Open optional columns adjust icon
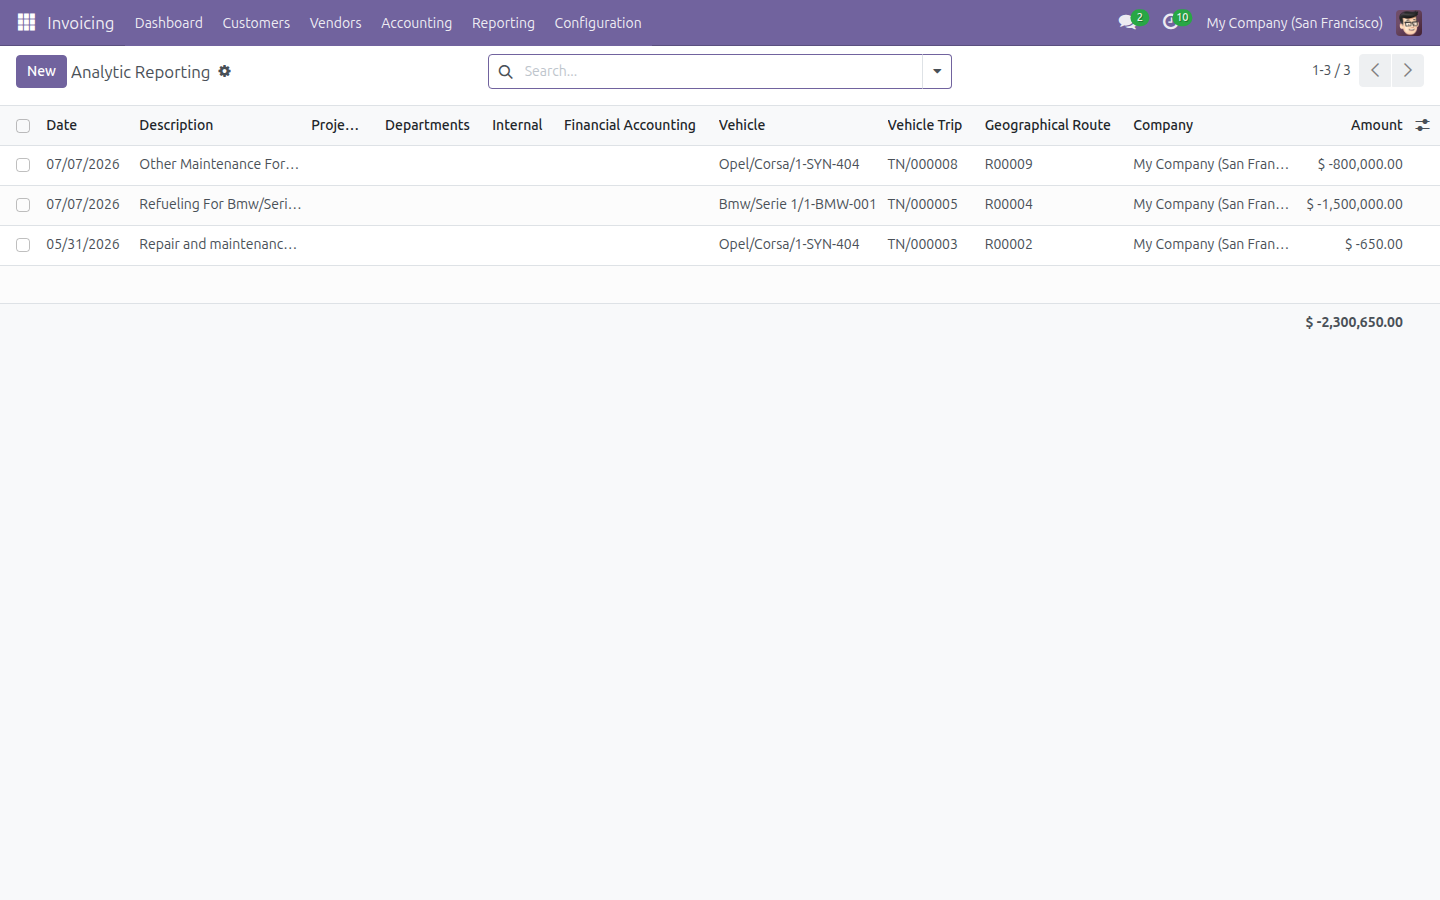Viewport: 1440px width, 900px height. (1422, 125)
